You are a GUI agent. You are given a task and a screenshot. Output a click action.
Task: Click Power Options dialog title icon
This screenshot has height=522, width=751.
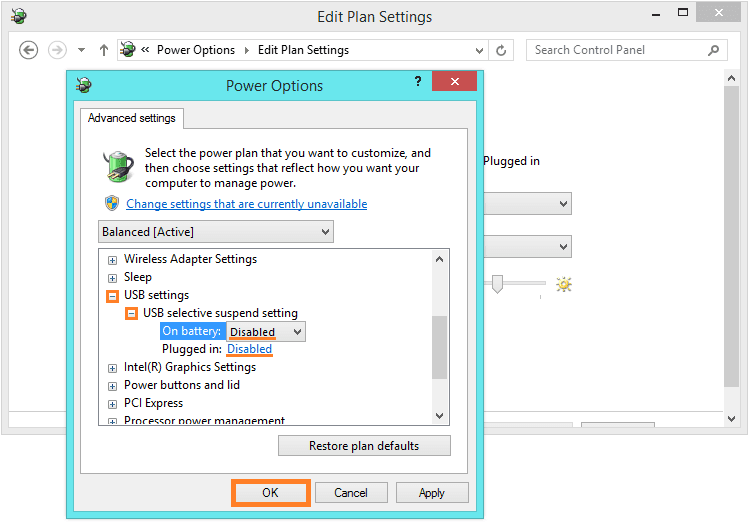pos(84,85)
